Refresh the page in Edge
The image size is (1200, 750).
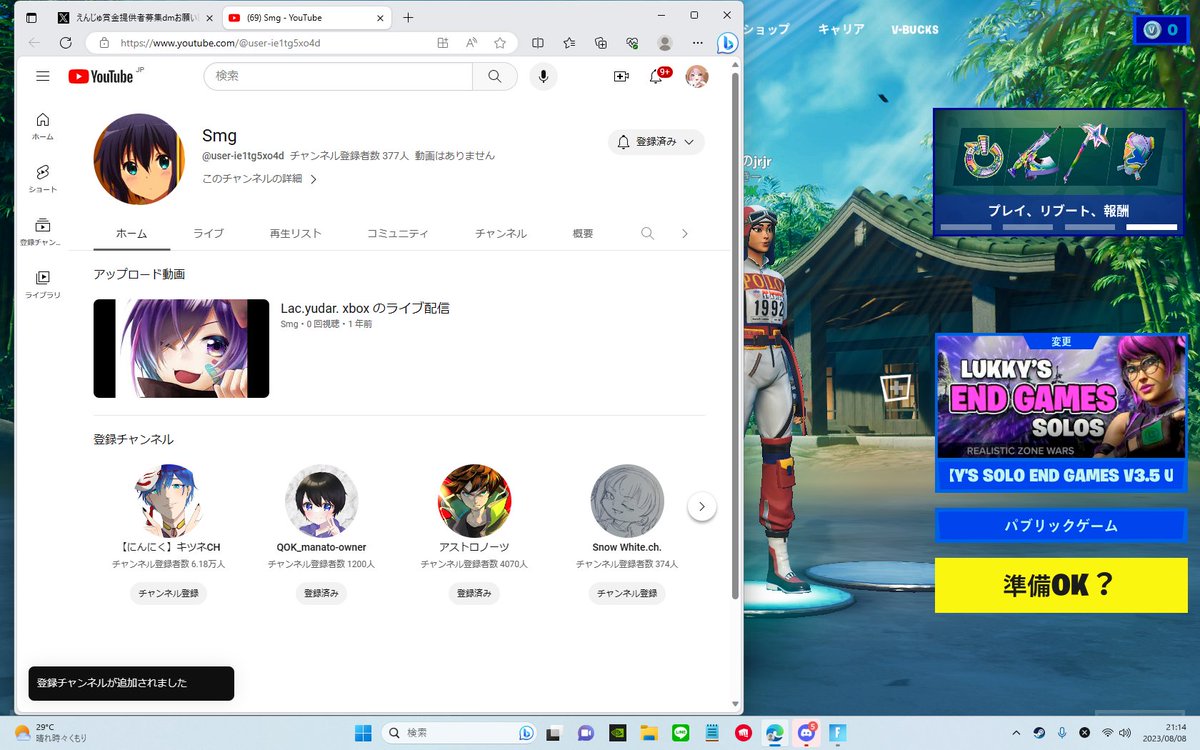pos(66,43)
